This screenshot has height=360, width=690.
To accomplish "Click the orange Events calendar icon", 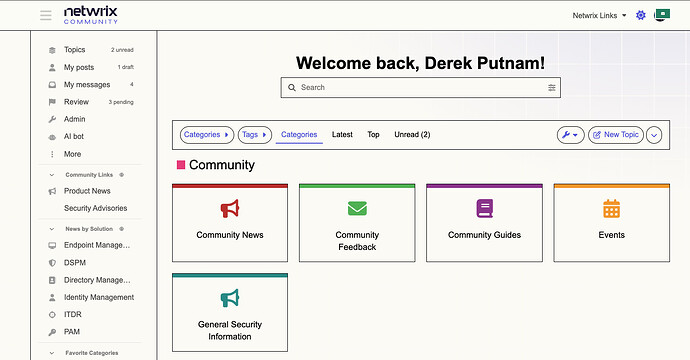I will click(x=611, y=208).
